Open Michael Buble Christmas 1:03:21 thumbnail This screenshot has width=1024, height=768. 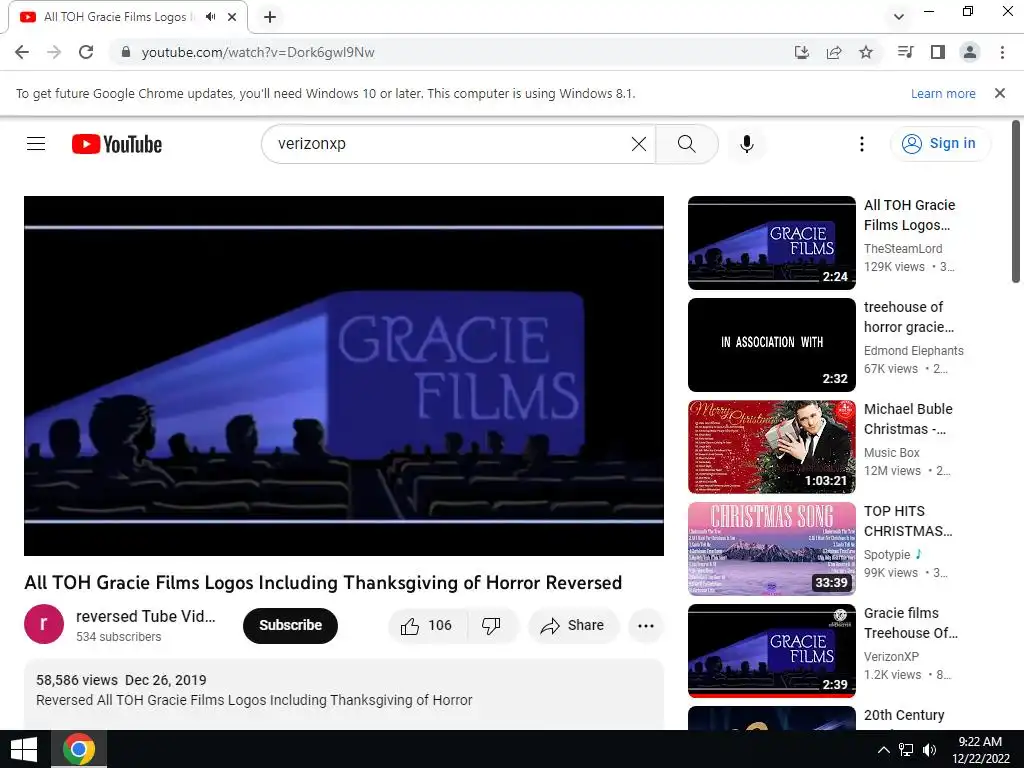tap(771, 447)
